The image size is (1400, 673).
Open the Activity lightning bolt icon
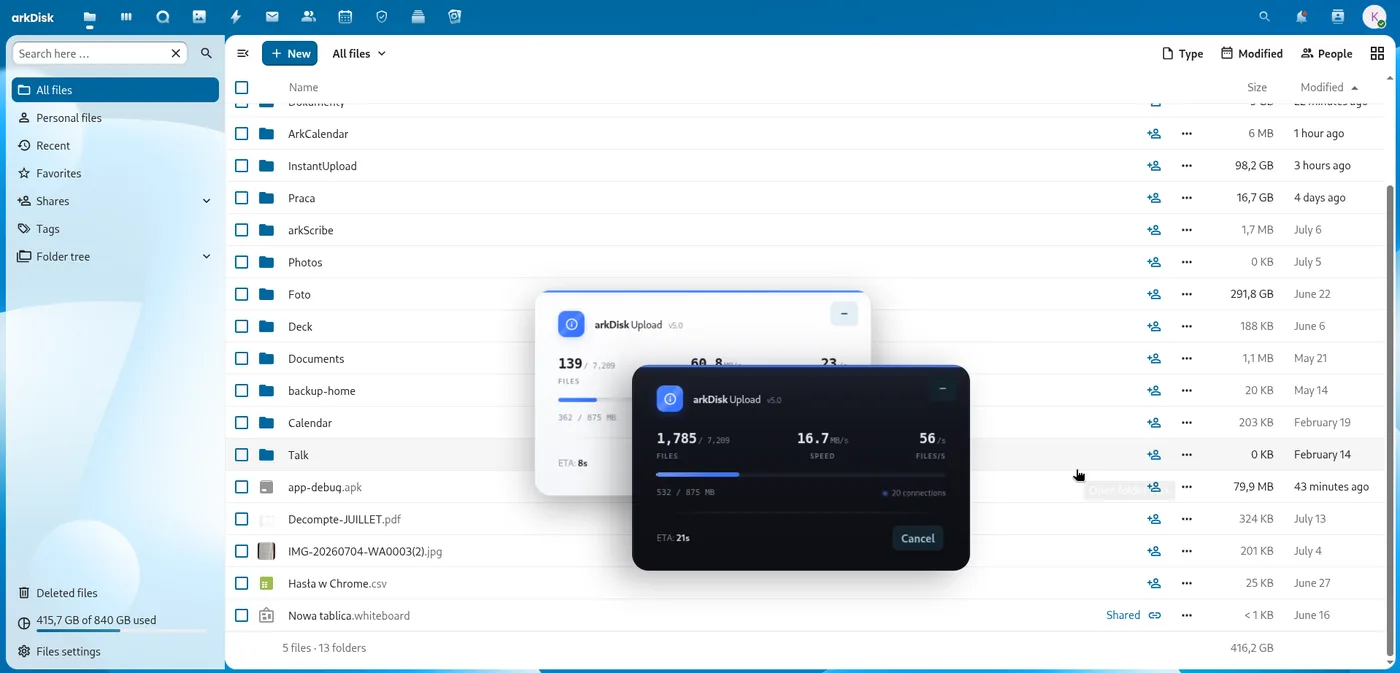236,17
